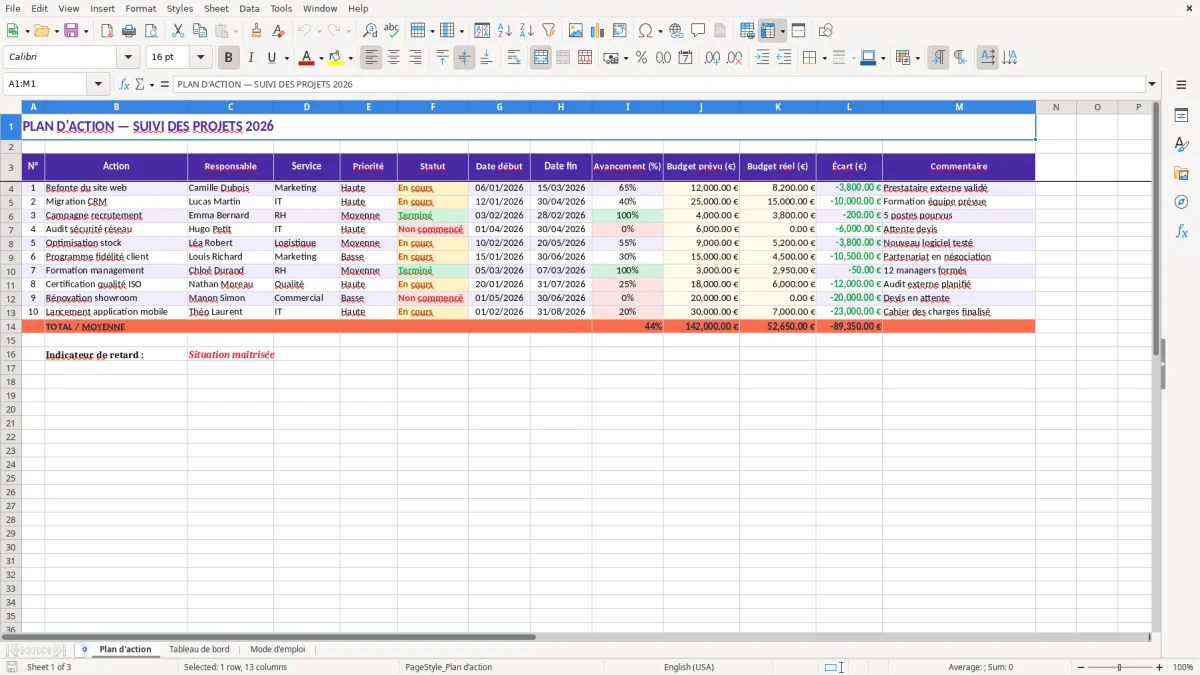The height and width of the screenshot is (675, 1200).
Task: Insert a chart
Action: [x=598, y=31]
